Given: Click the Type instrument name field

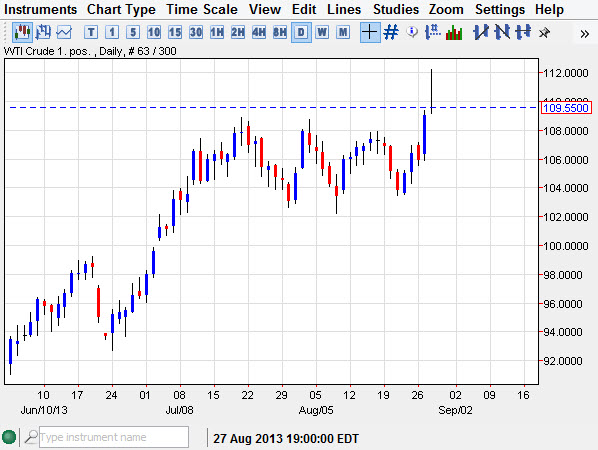Looking at the screenshot, I should pos(114,437).
